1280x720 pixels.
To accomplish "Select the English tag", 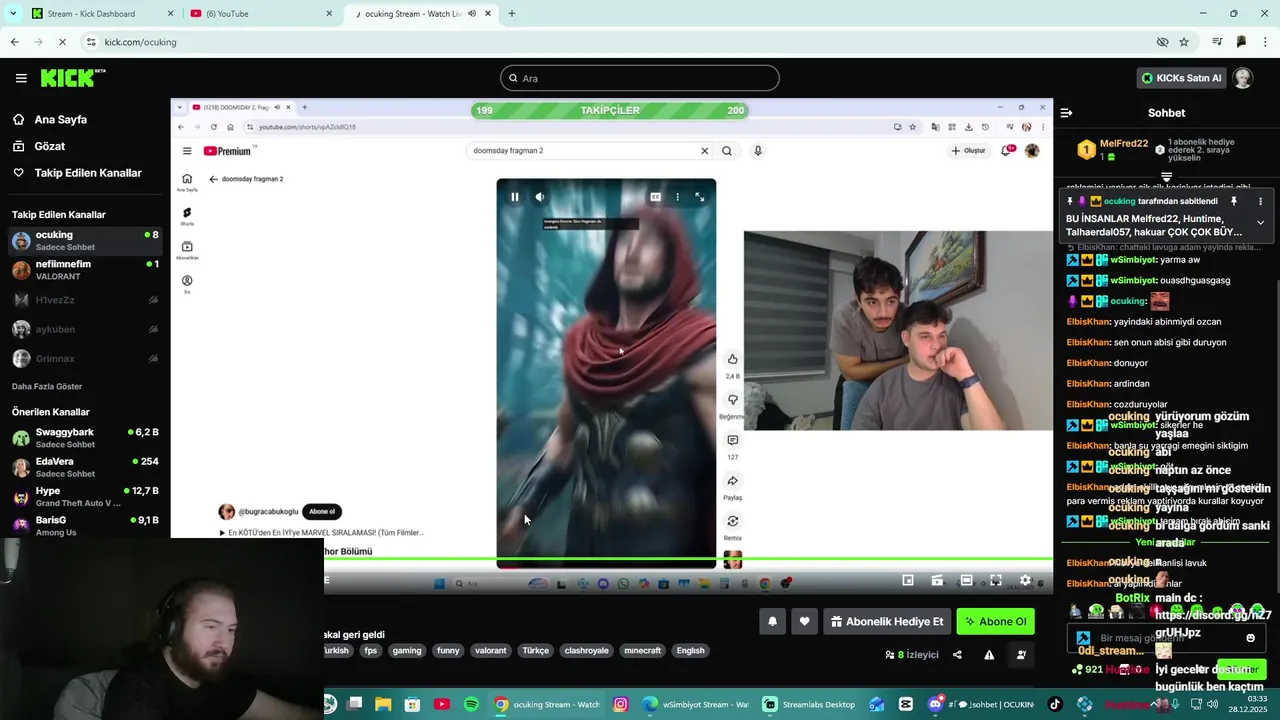I will pyautogui.click(x=691, y=650).
